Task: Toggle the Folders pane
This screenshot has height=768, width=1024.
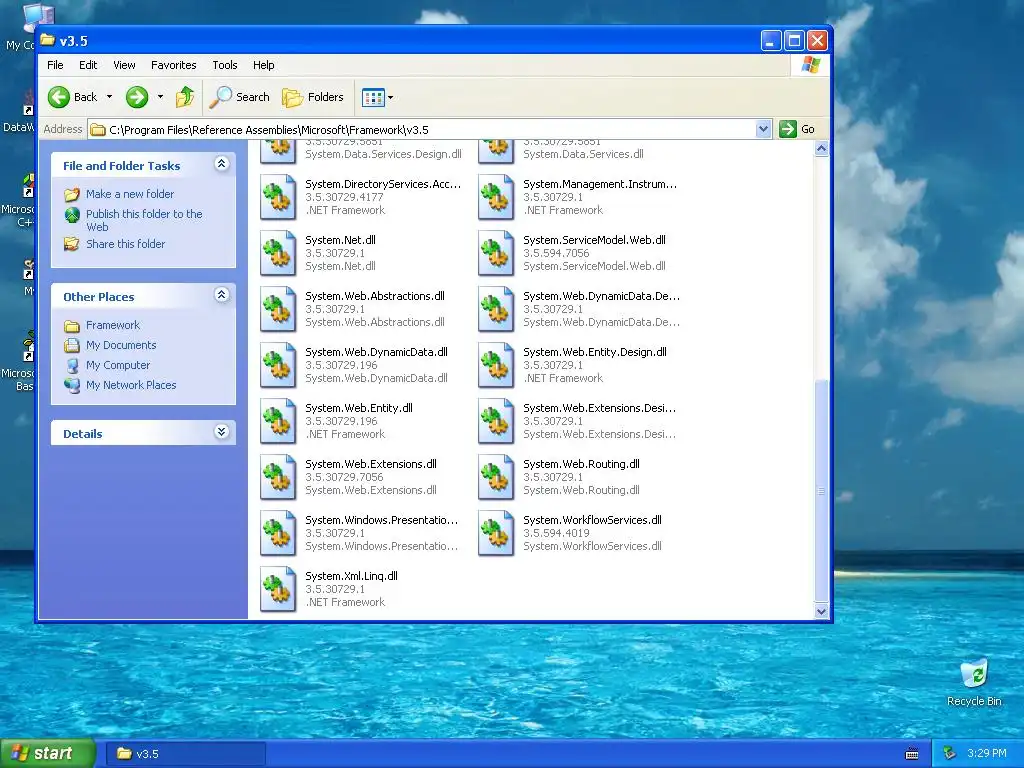Action: click(x=313, y=97)
